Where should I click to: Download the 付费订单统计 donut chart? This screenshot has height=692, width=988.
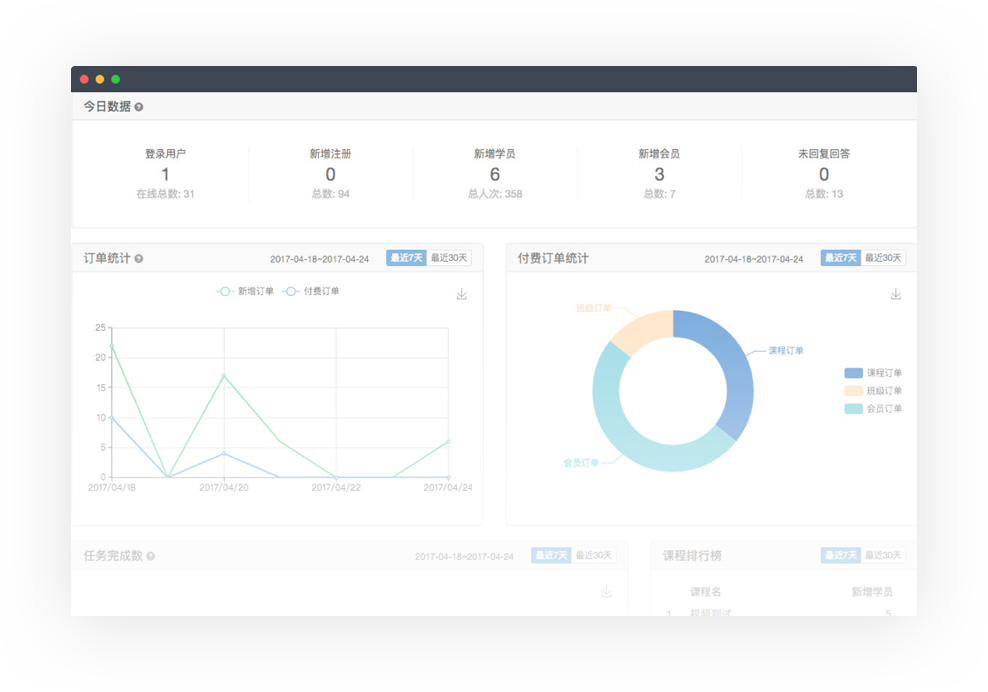(x=895, y=294)
